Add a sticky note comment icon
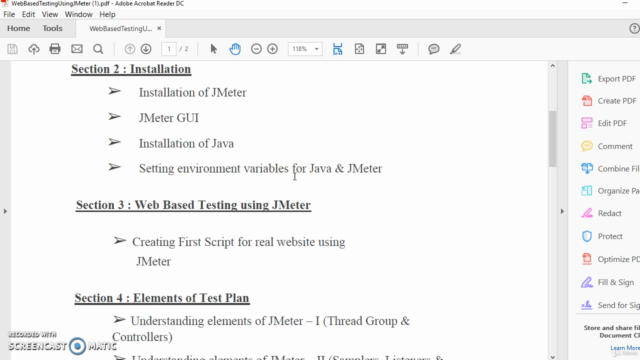640x360 pixels. [434, 49]
